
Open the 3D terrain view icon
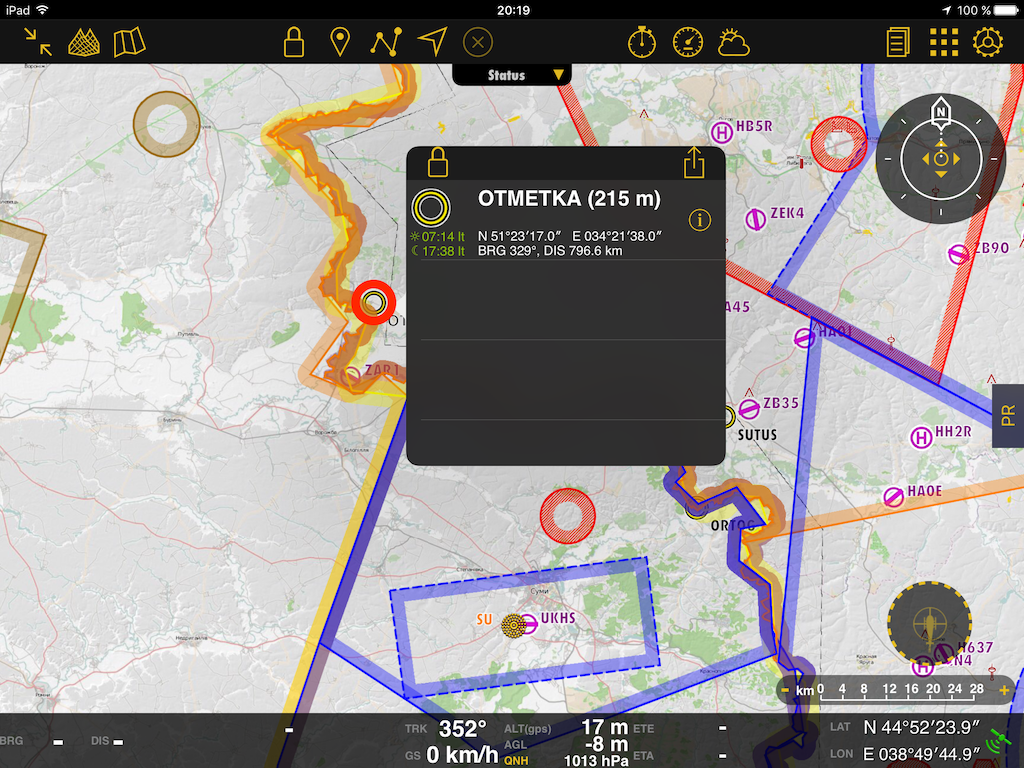[x=84, y=42]
